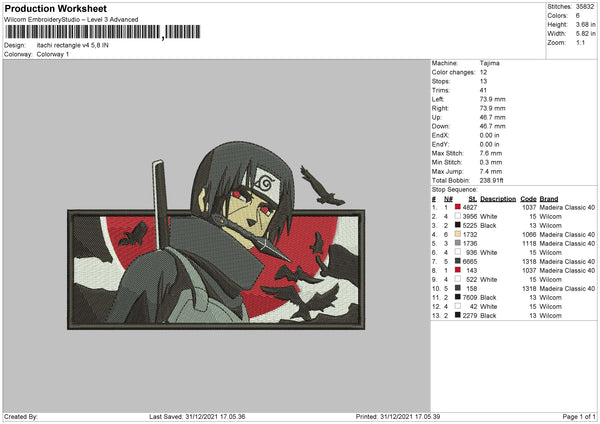Screen dimensions: 600x424
Task: Click the Zoom value 1:1
Action: point(580,42)
